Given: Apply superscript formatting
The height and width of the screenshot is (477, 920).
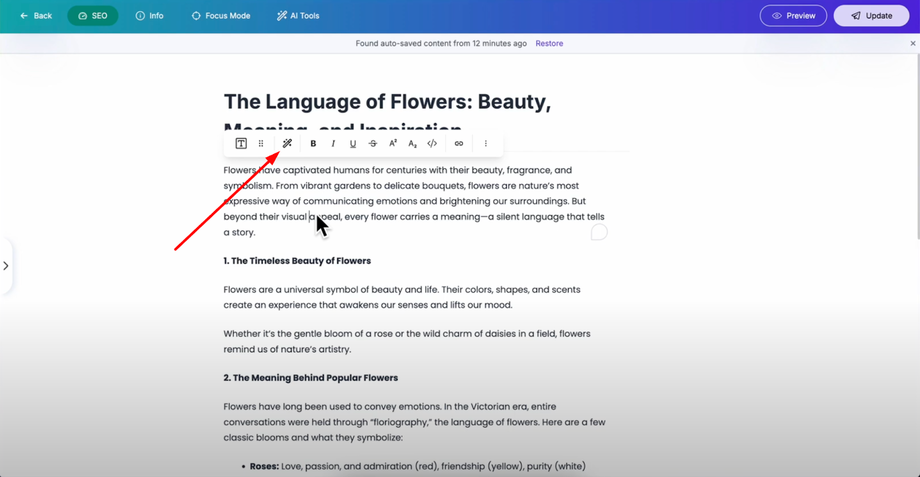Looking at the screenshot, I should click(393, 144).
